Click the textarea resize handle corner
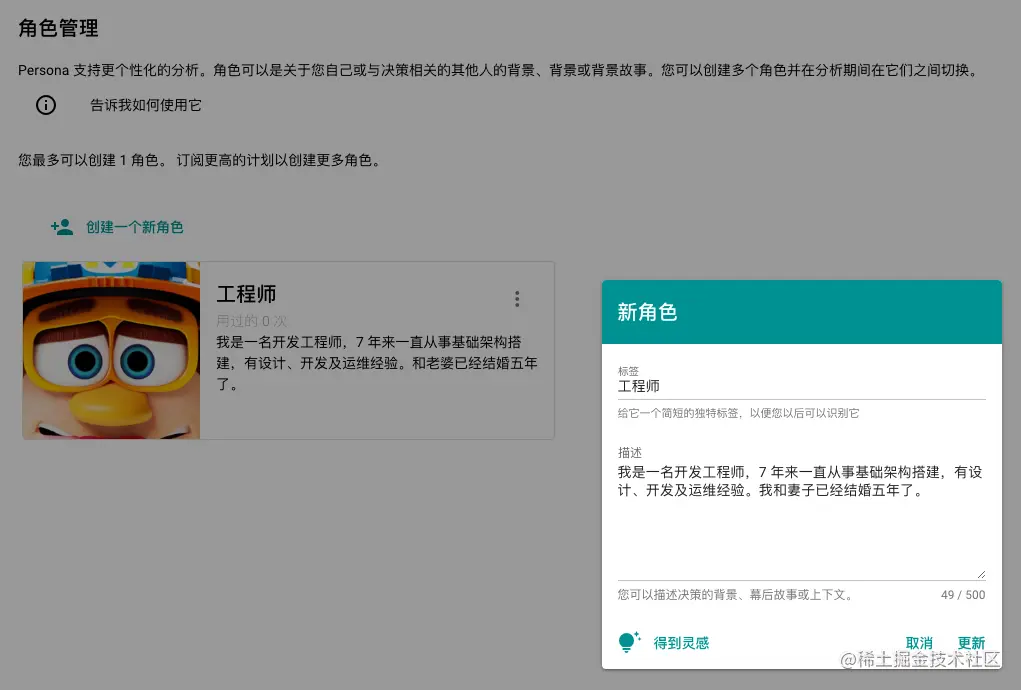Image resolution: width=1021 pixels, height=690 pixels. coord(983,572)
